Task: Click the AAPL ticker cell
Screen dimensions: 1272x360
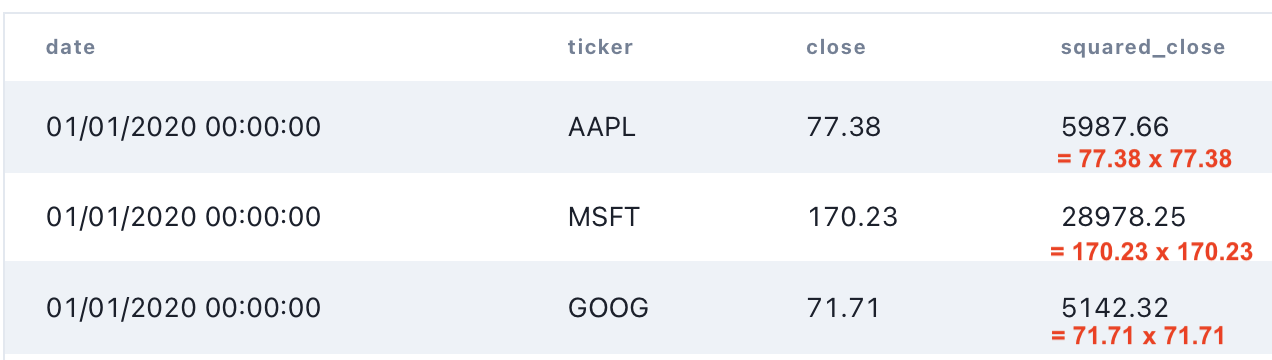Action: (x=601, y=127)
